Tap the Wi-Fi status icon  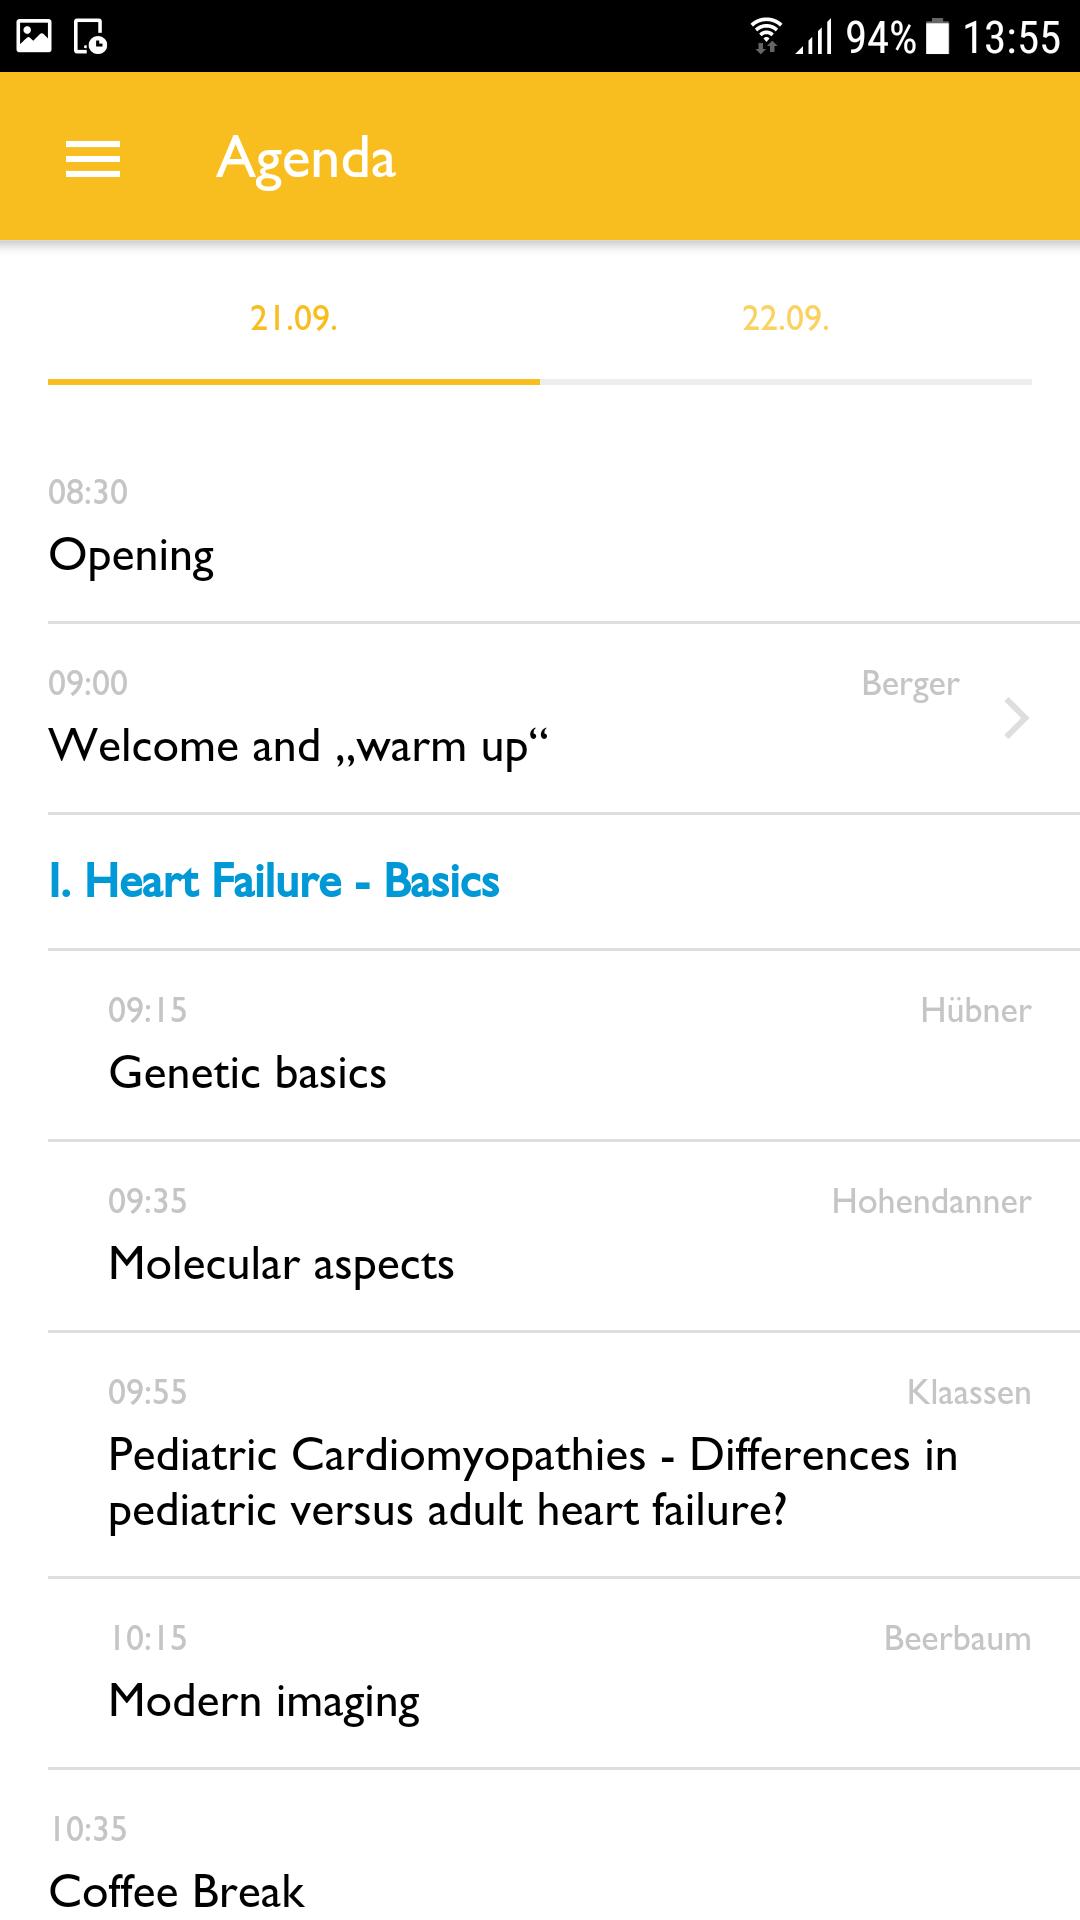point(766,36)
